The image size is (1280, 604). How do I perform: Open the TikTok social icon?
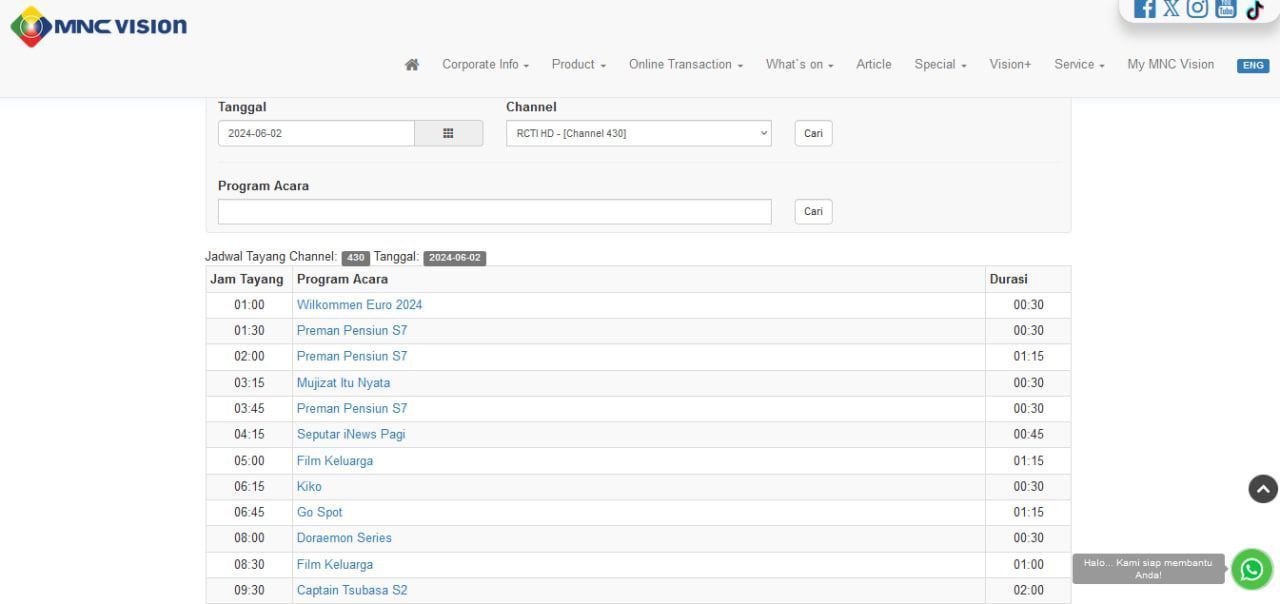tap(1253, 8)
